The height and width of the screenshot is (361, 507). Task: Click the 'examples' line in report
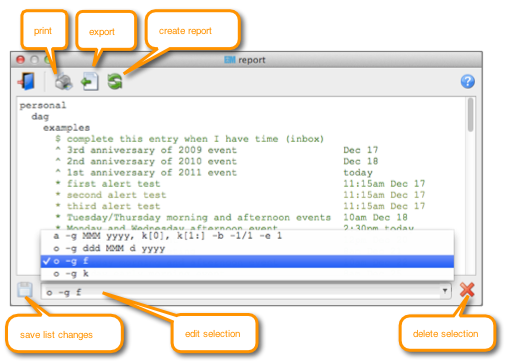[66, 128]
